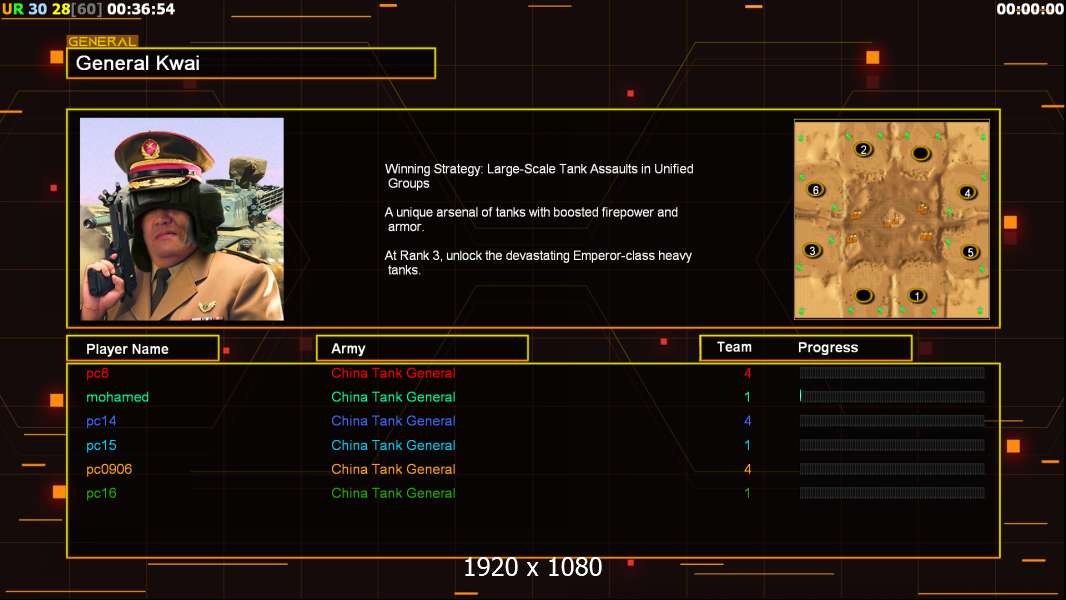Viewport: 1066px width, 600px height.
Task: Select player pc16 in the list
Action: [101, 493]
